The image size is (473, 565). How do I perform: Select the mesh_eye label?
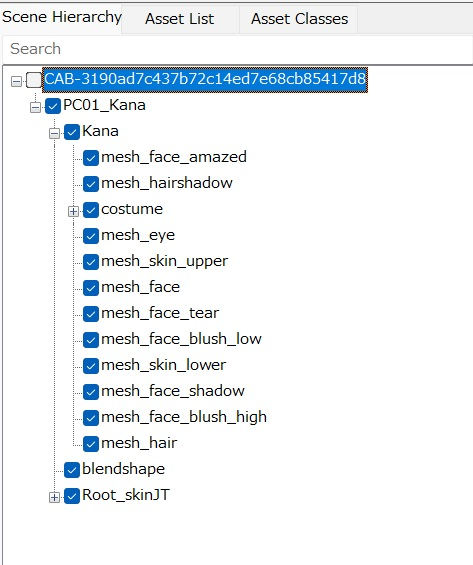click(138, 235)
